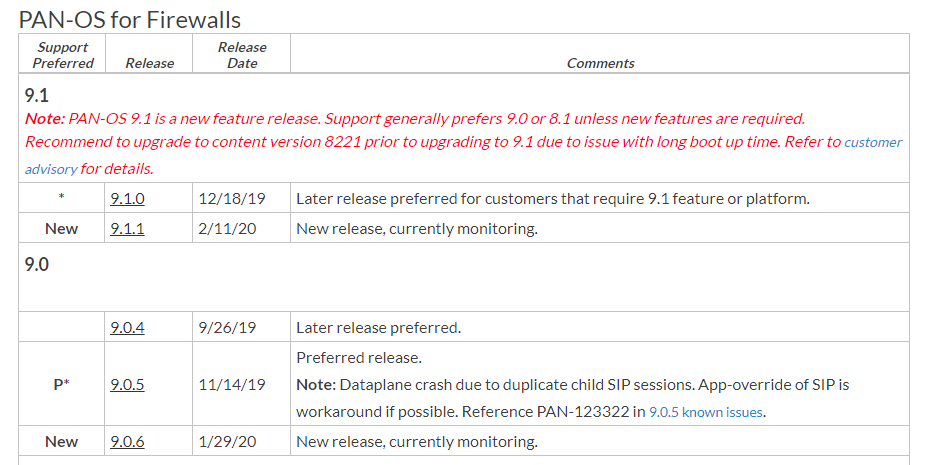Follow the 9.0.5 release link
Viewport: 925px width, 465px height.
(x=127, y=384)
